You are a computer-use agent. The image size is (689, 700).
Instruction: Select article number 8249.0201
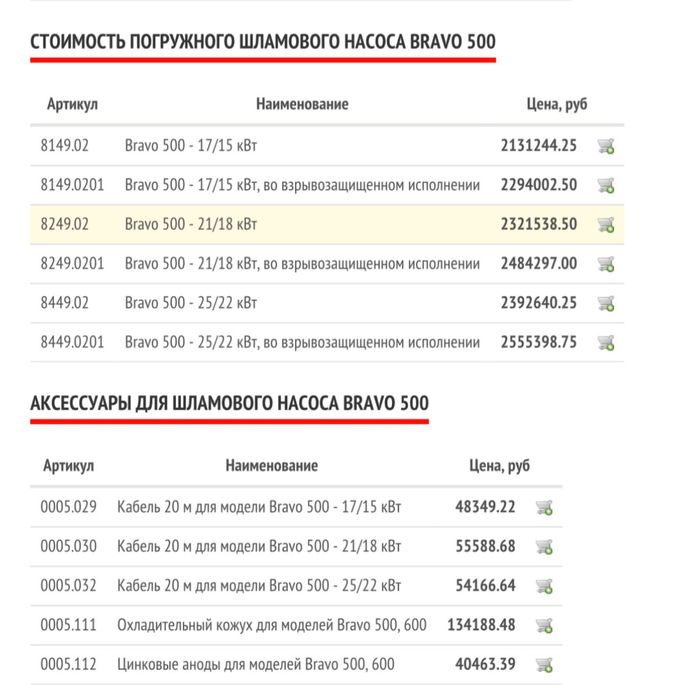coord(72,263)
